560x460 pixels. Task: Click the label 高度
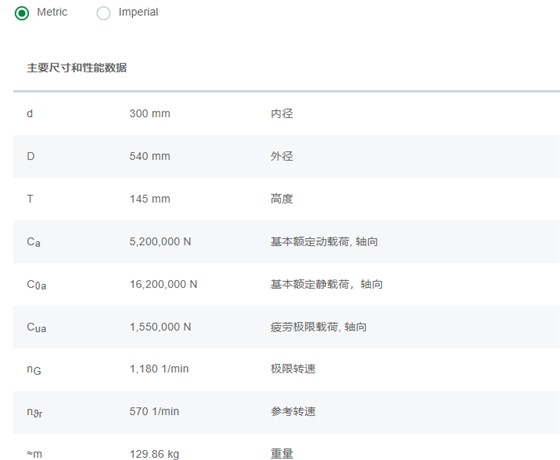[x=282, y=199]
